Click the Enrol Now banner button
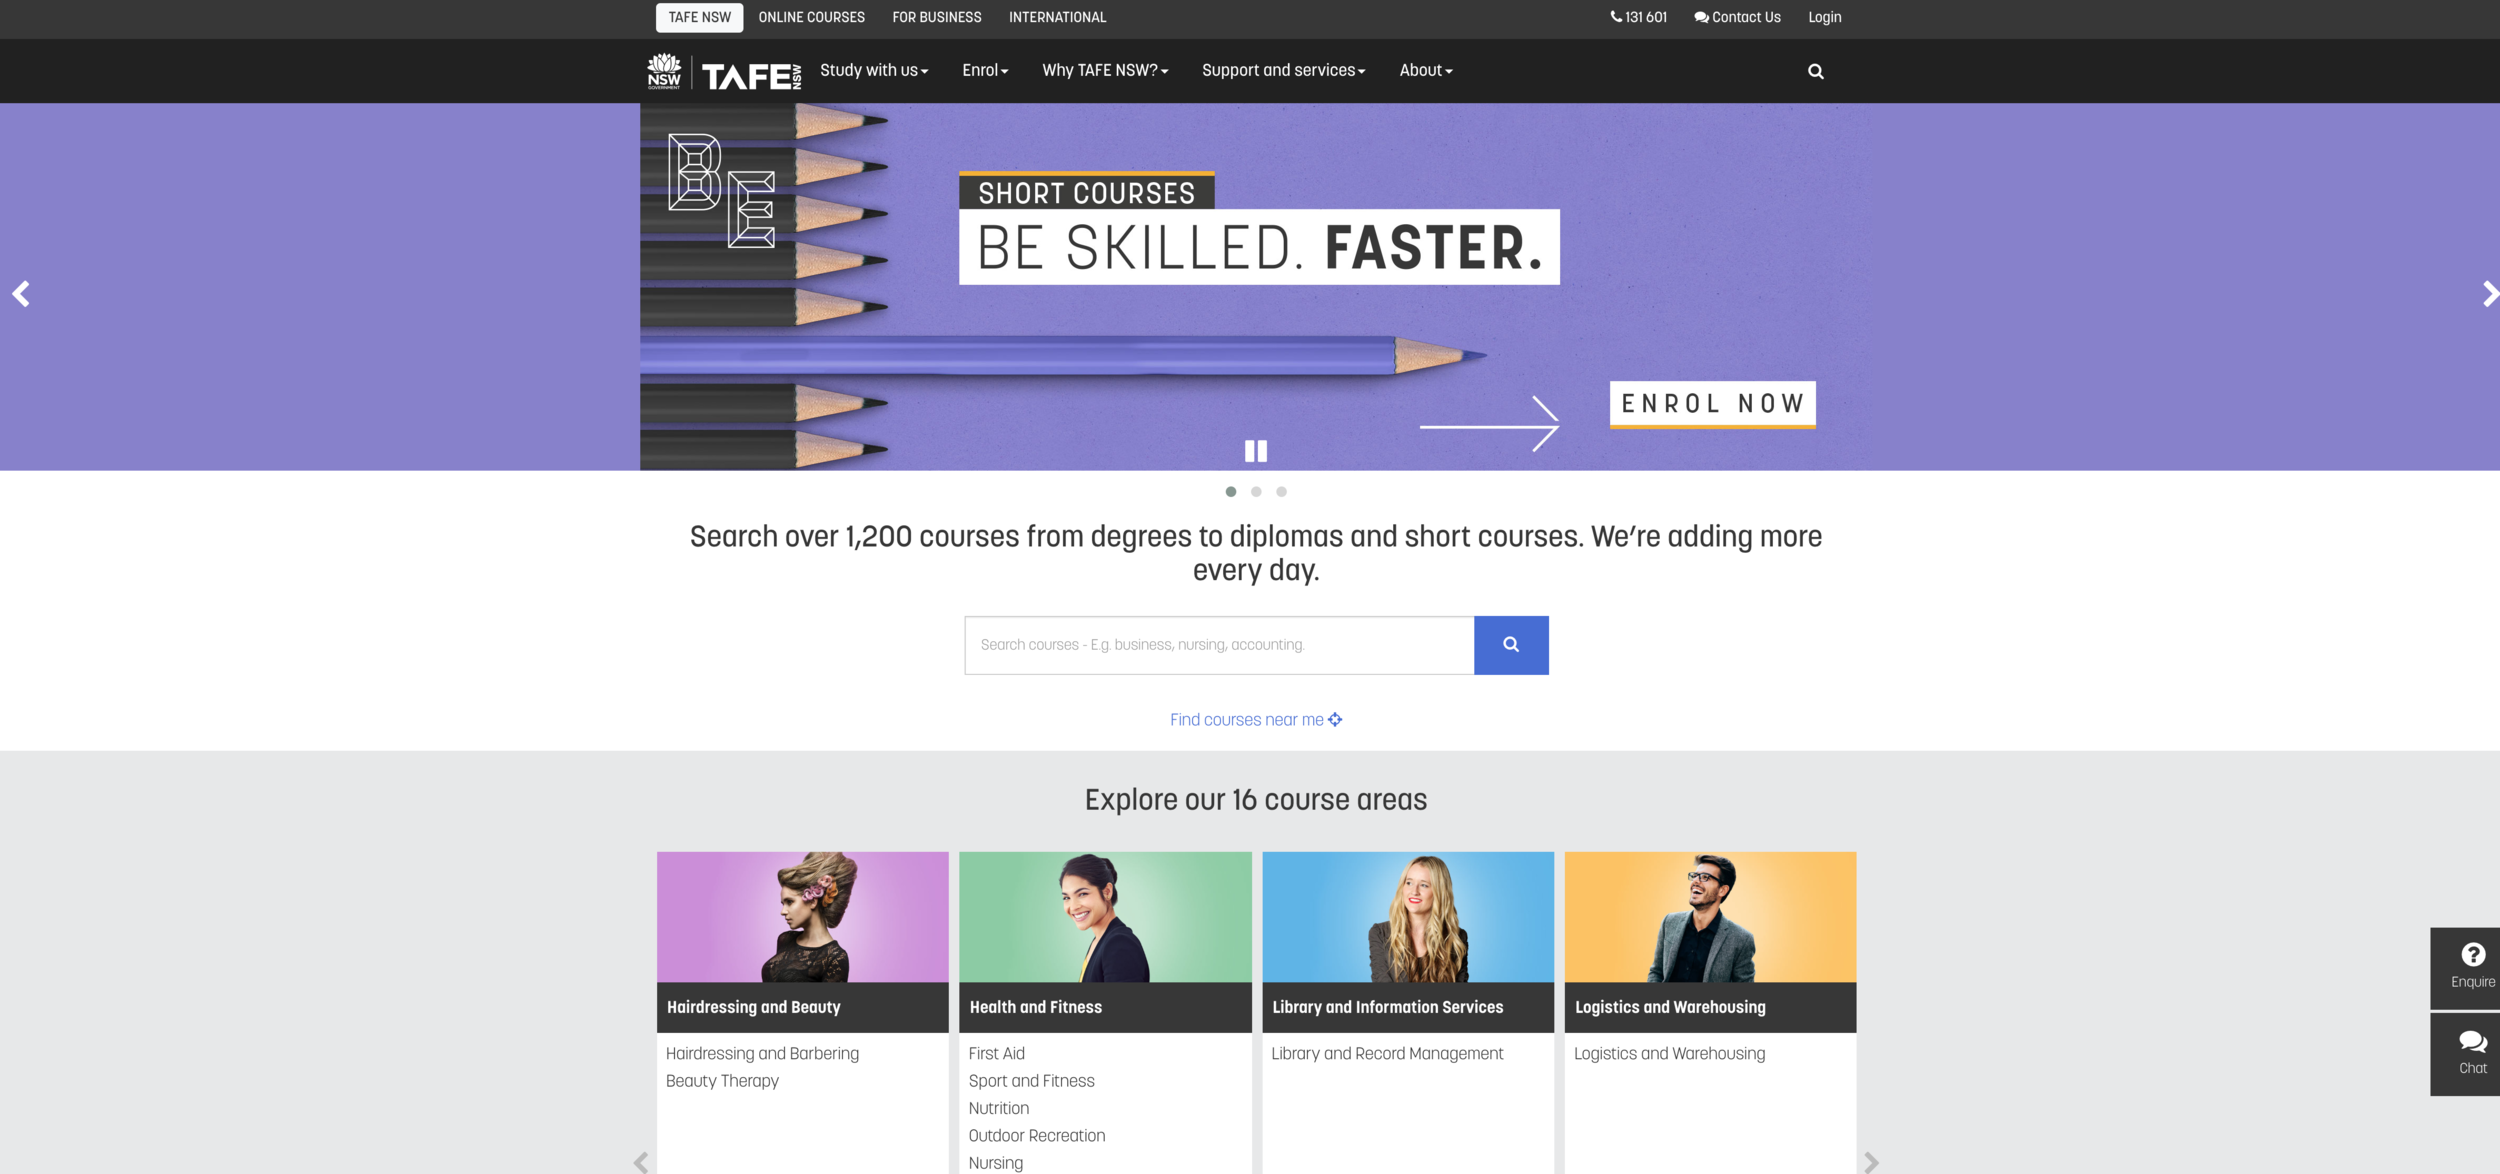The height and width of the screenshot is (1174, 2500). (1711, 404)
